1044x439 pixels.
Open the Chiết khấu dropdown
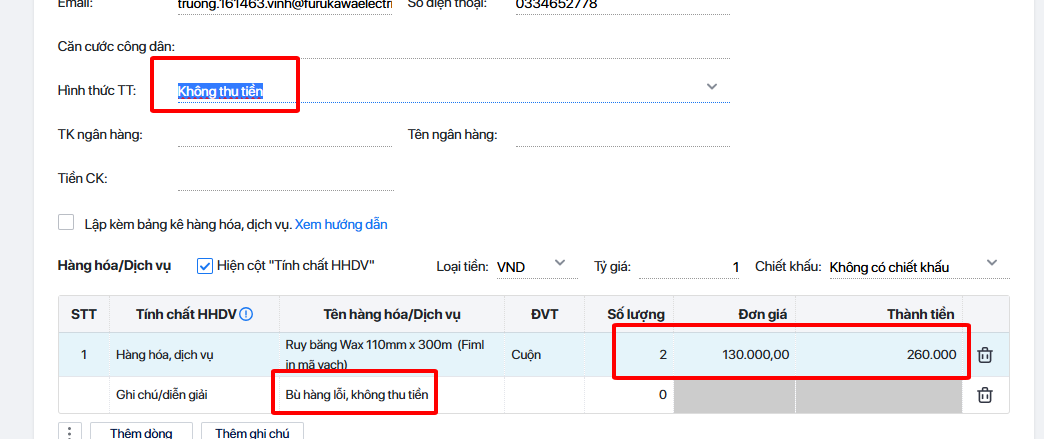coord(991,263)
